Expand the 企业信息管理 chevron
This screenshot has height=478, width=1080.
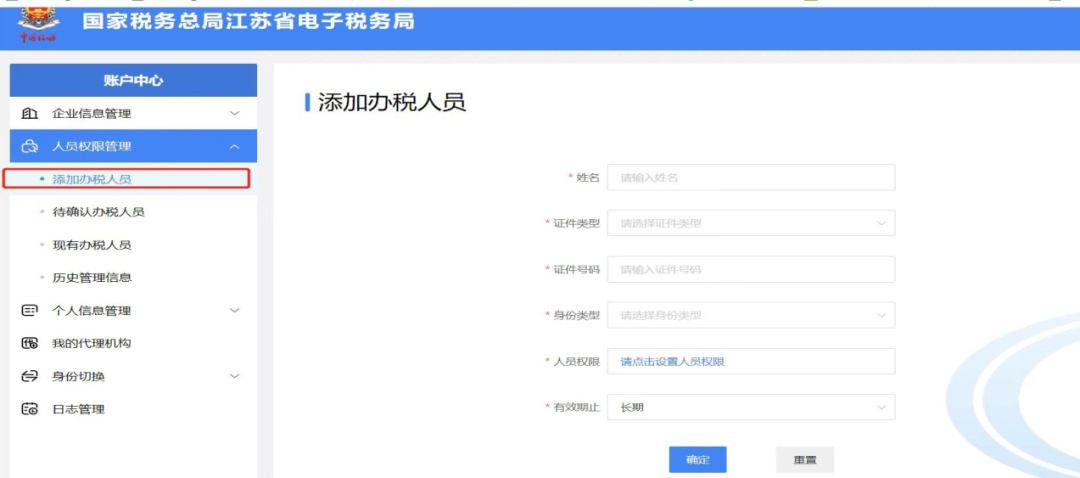[234, 114]
